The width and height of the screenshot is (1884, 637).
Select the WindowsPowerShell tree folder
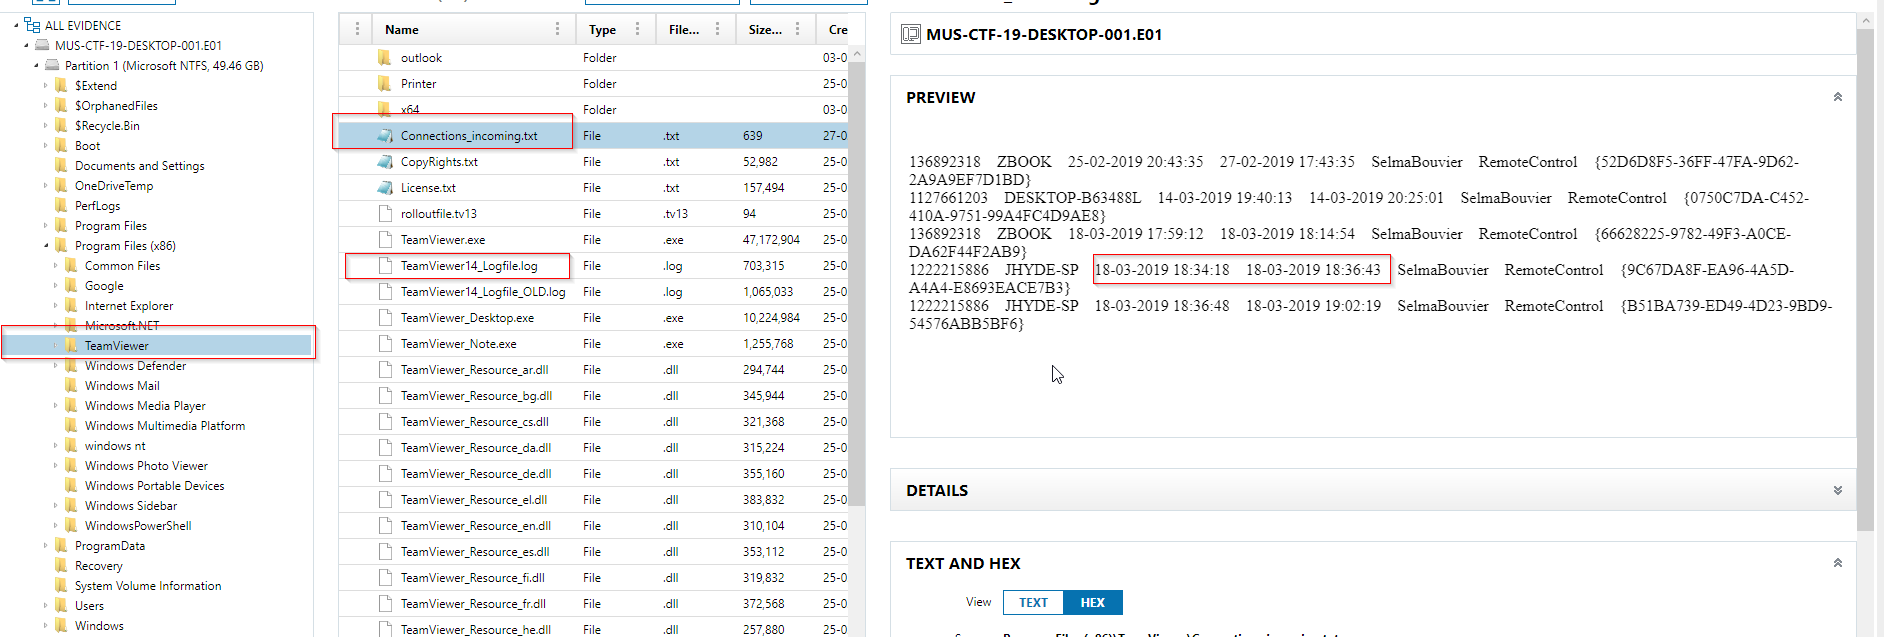point(138,525)
